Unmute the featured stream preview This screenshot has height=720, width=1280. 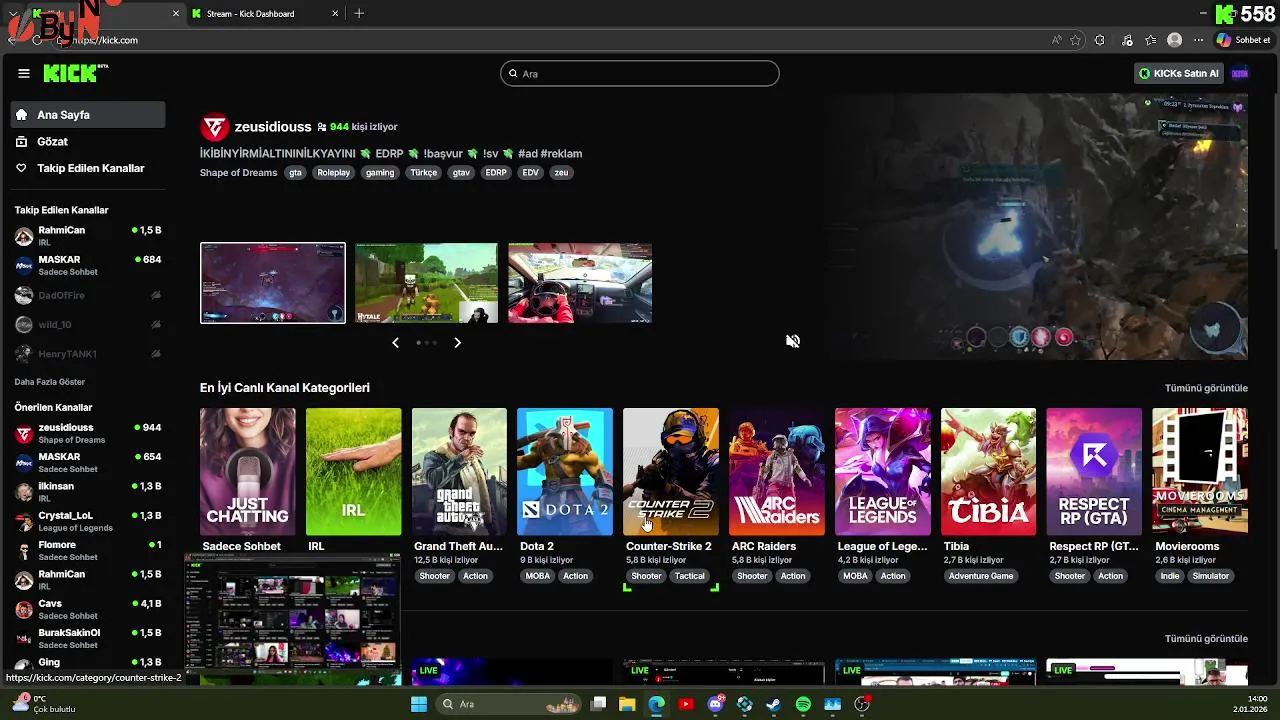pyautogui.click(x=793, y=341)
